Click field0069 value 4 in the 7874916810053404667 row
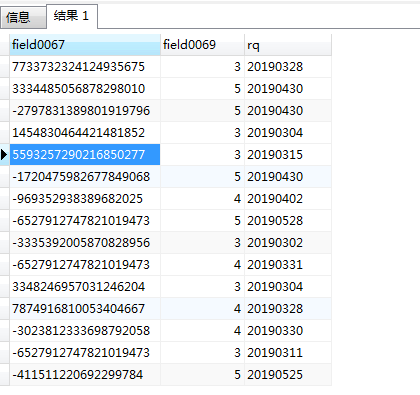Viewport: 420px width, 395px height. pyautogui.click(x=202, y=309)
